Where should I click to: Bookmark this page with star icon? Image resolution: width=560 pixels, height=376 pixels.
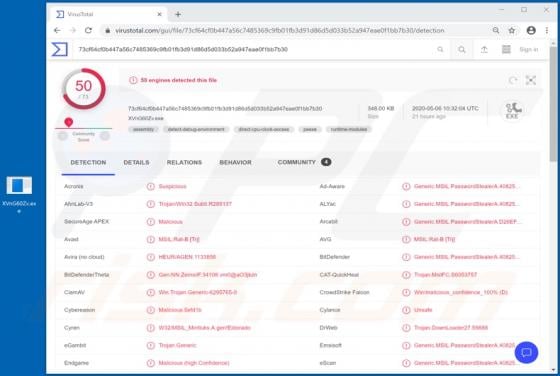[x=512, y=31]
